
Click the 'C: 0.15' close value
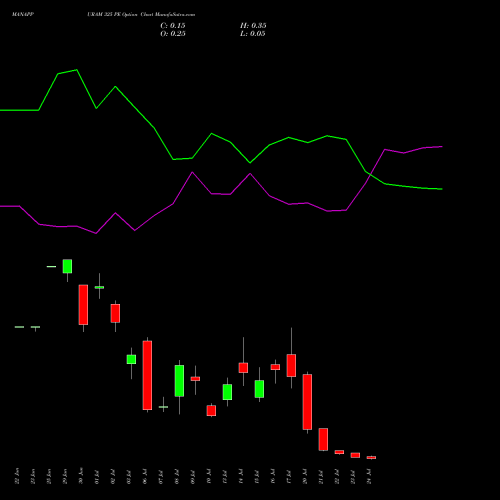click(x=173, y=26)
